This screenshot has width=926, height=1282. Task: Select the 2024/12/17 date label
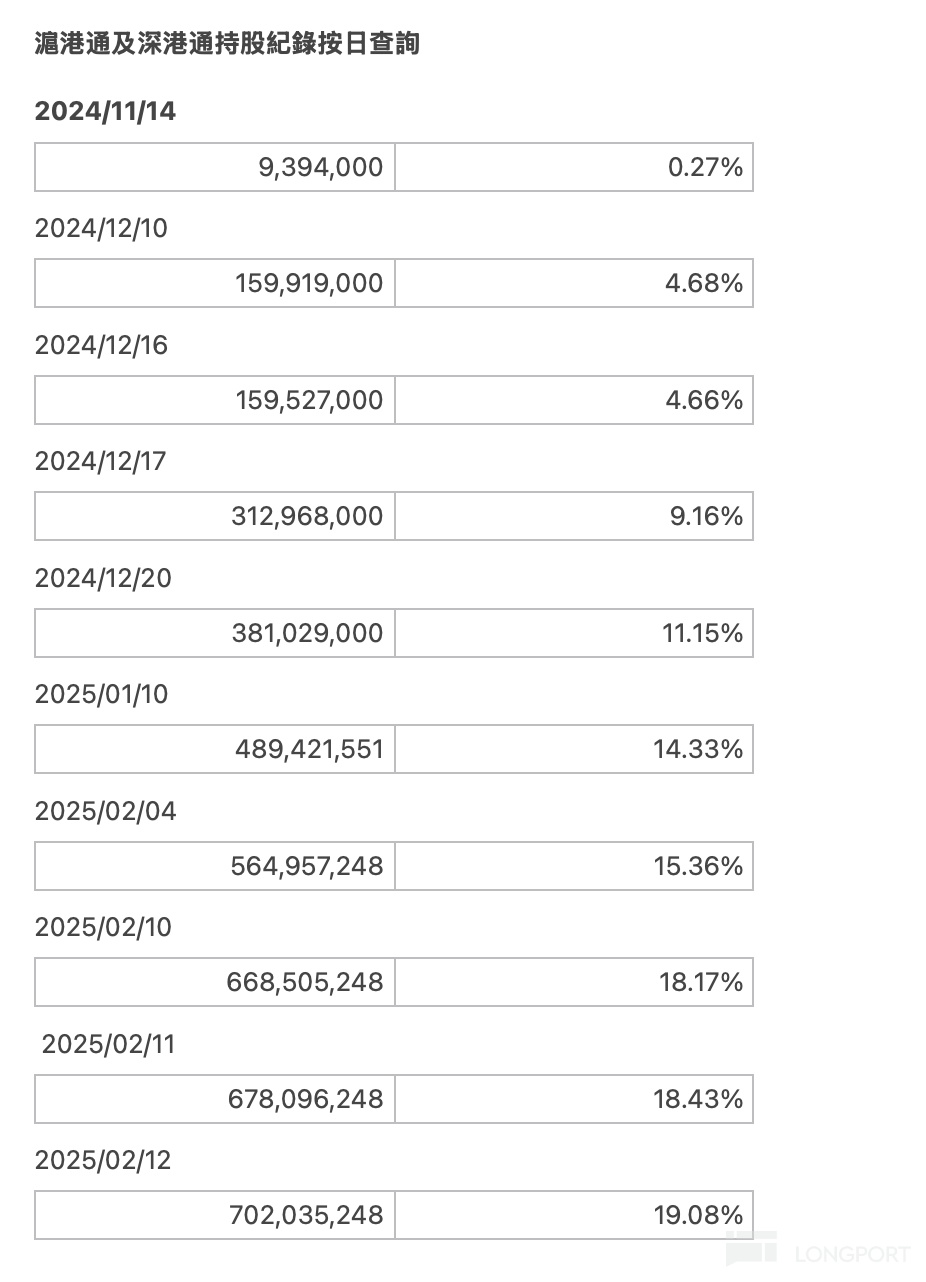click(101, 461)
